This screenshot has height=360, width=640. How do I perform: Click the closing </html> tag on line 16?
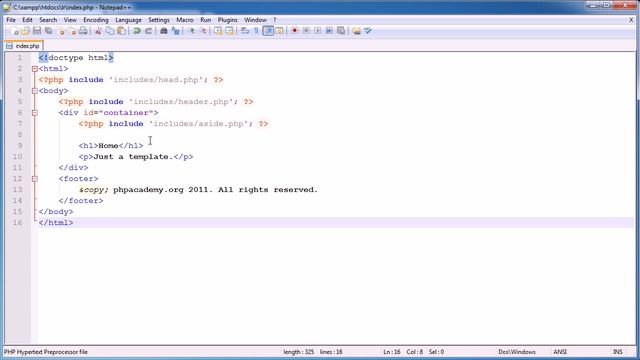(x=56, y=223)
